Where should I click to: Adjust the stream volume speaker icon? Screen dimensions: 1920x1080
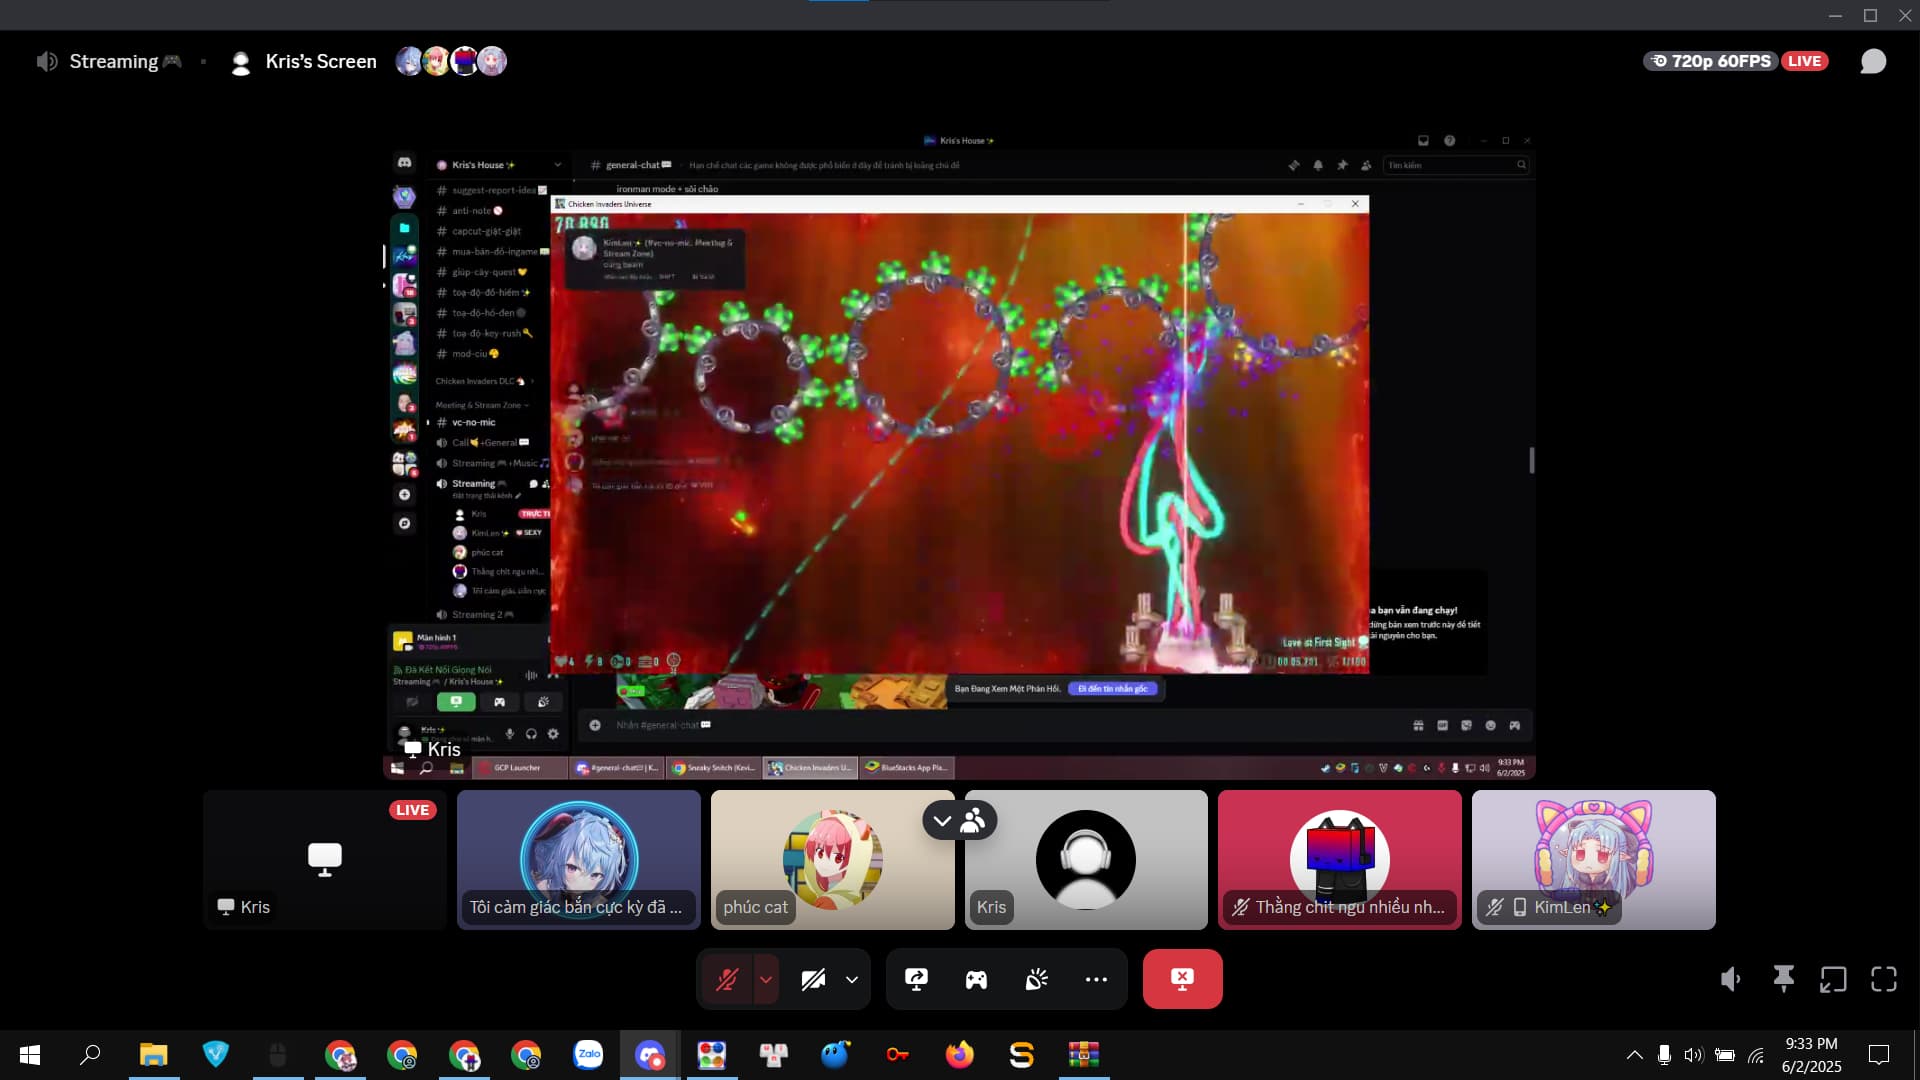point(1731,979)
